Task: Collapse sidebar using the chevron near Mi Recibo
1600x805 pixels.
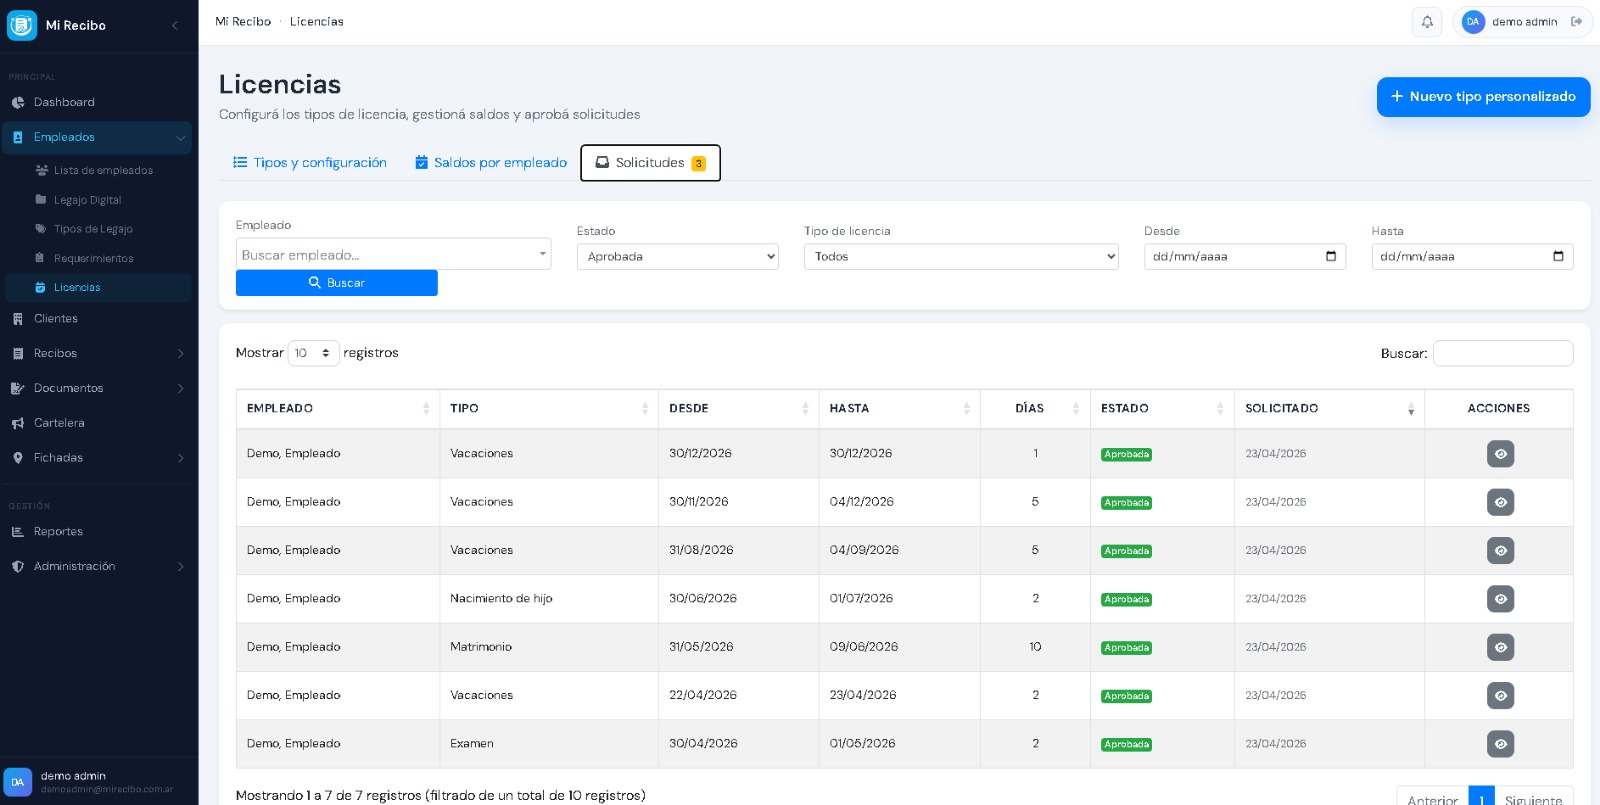Action: coord(175,25)
